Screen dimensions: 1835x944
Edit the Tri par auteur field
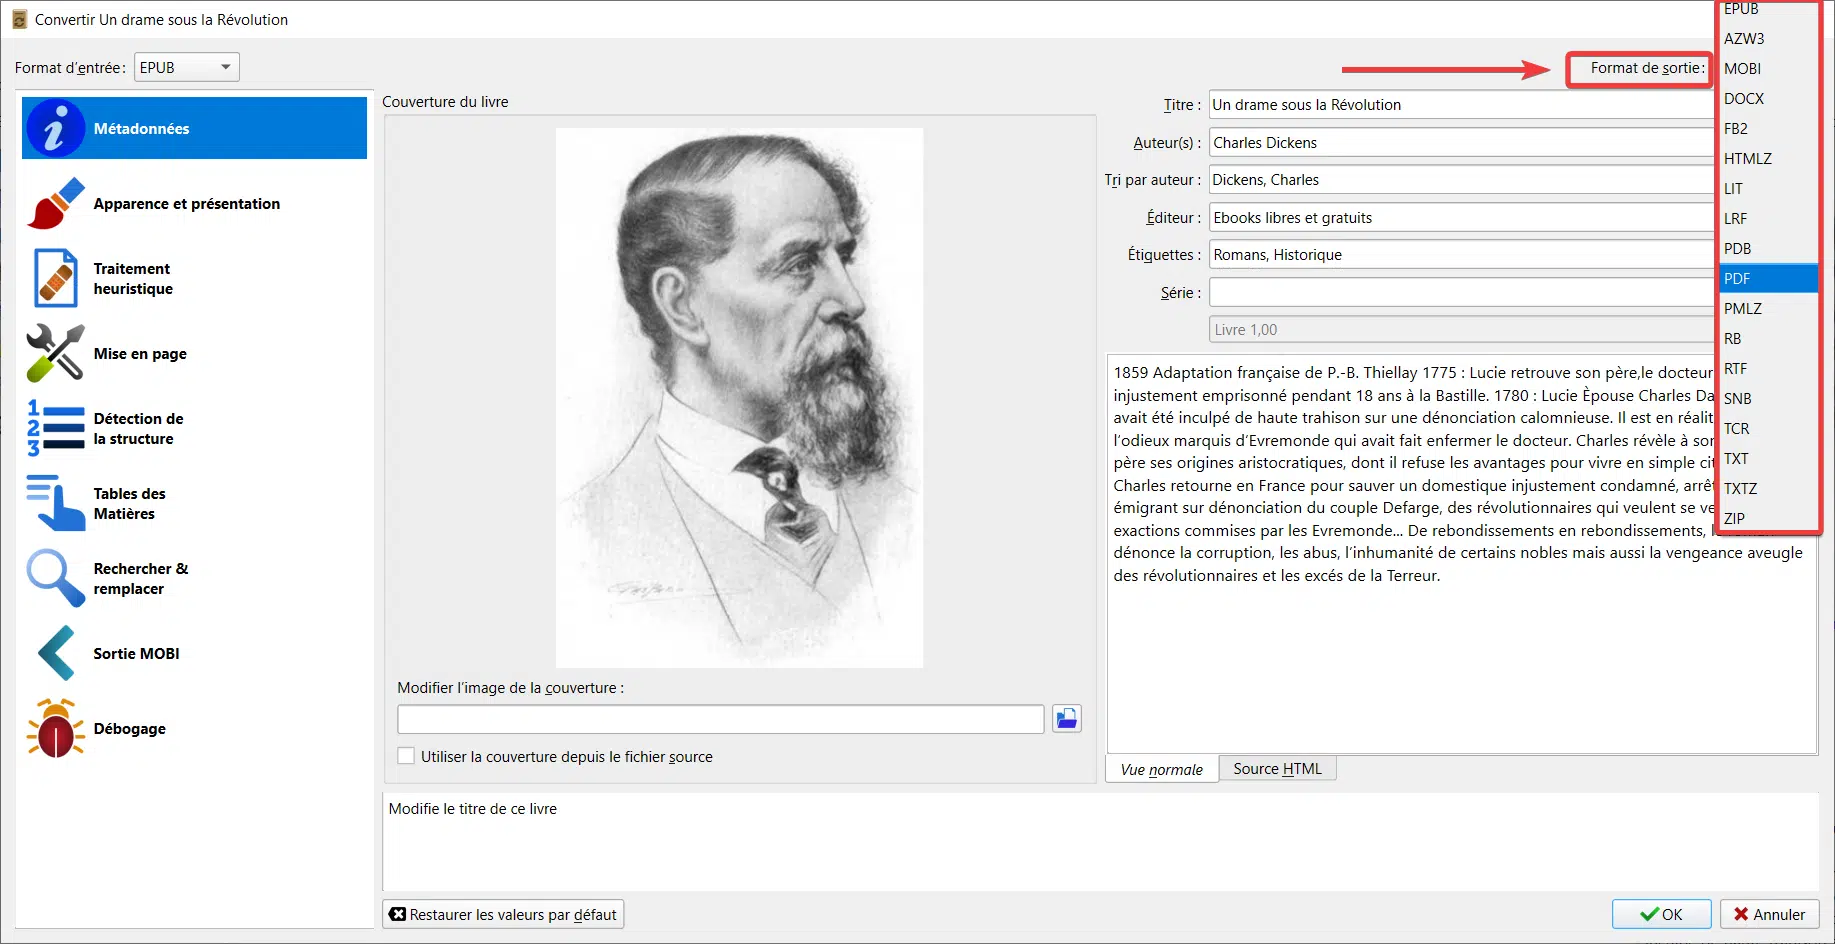(1462, 180)
